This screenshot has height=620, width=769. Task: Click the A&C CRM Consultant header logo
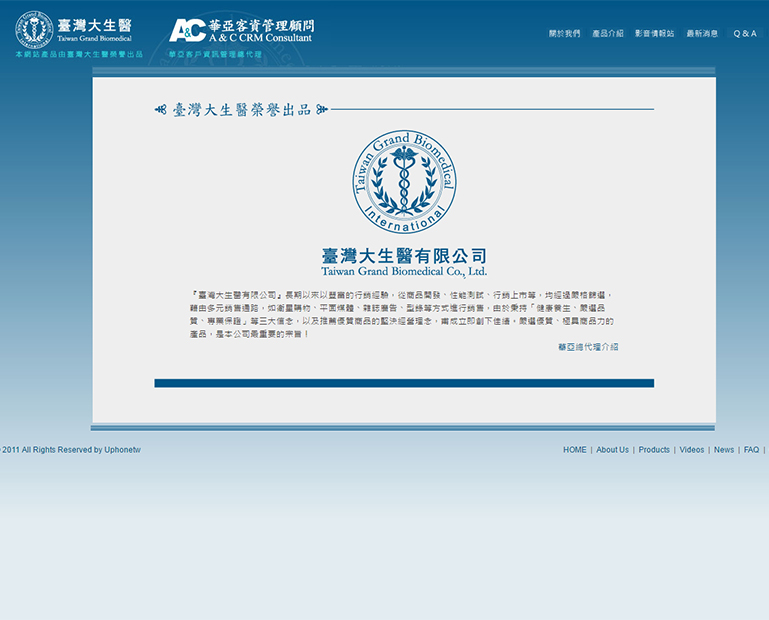coord(242,30)
